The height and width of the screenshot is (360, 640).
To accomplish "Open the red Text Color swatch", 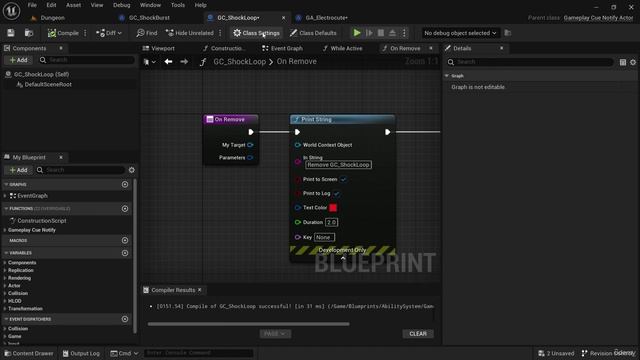I will click(333, 208).
